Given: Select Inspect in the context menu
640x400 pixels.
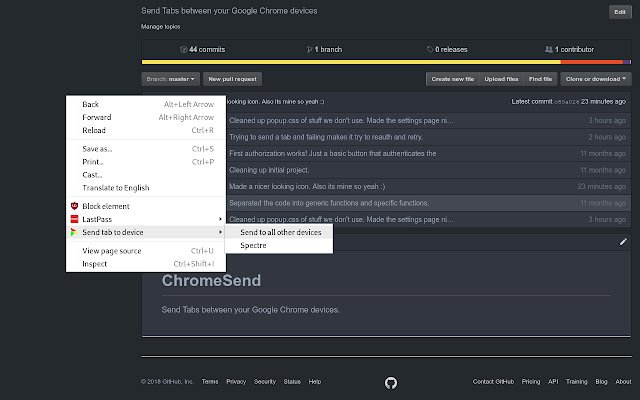Looking at the screenshot, I should click(x=146, y=264).
